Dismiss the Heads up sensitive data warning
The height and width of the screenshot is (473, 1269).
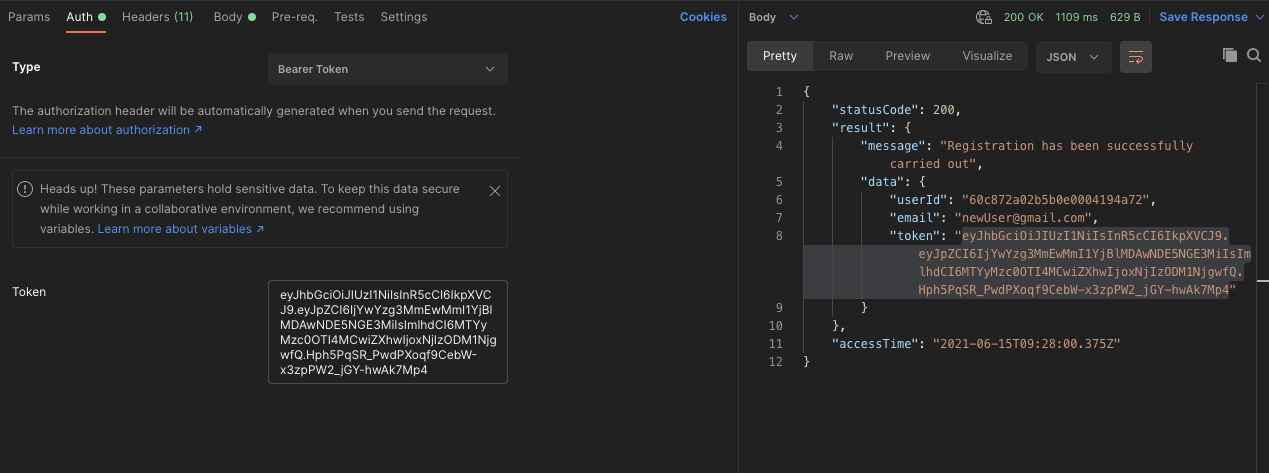point(495,190)
